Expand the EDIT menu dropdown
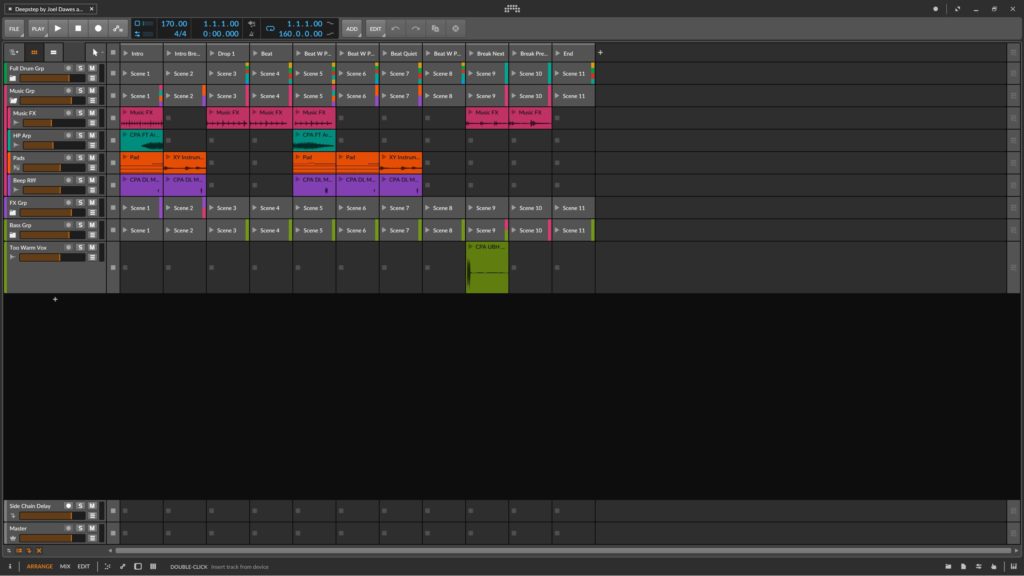The height and width of the screenshot is (576, 1024). [375, 29]
